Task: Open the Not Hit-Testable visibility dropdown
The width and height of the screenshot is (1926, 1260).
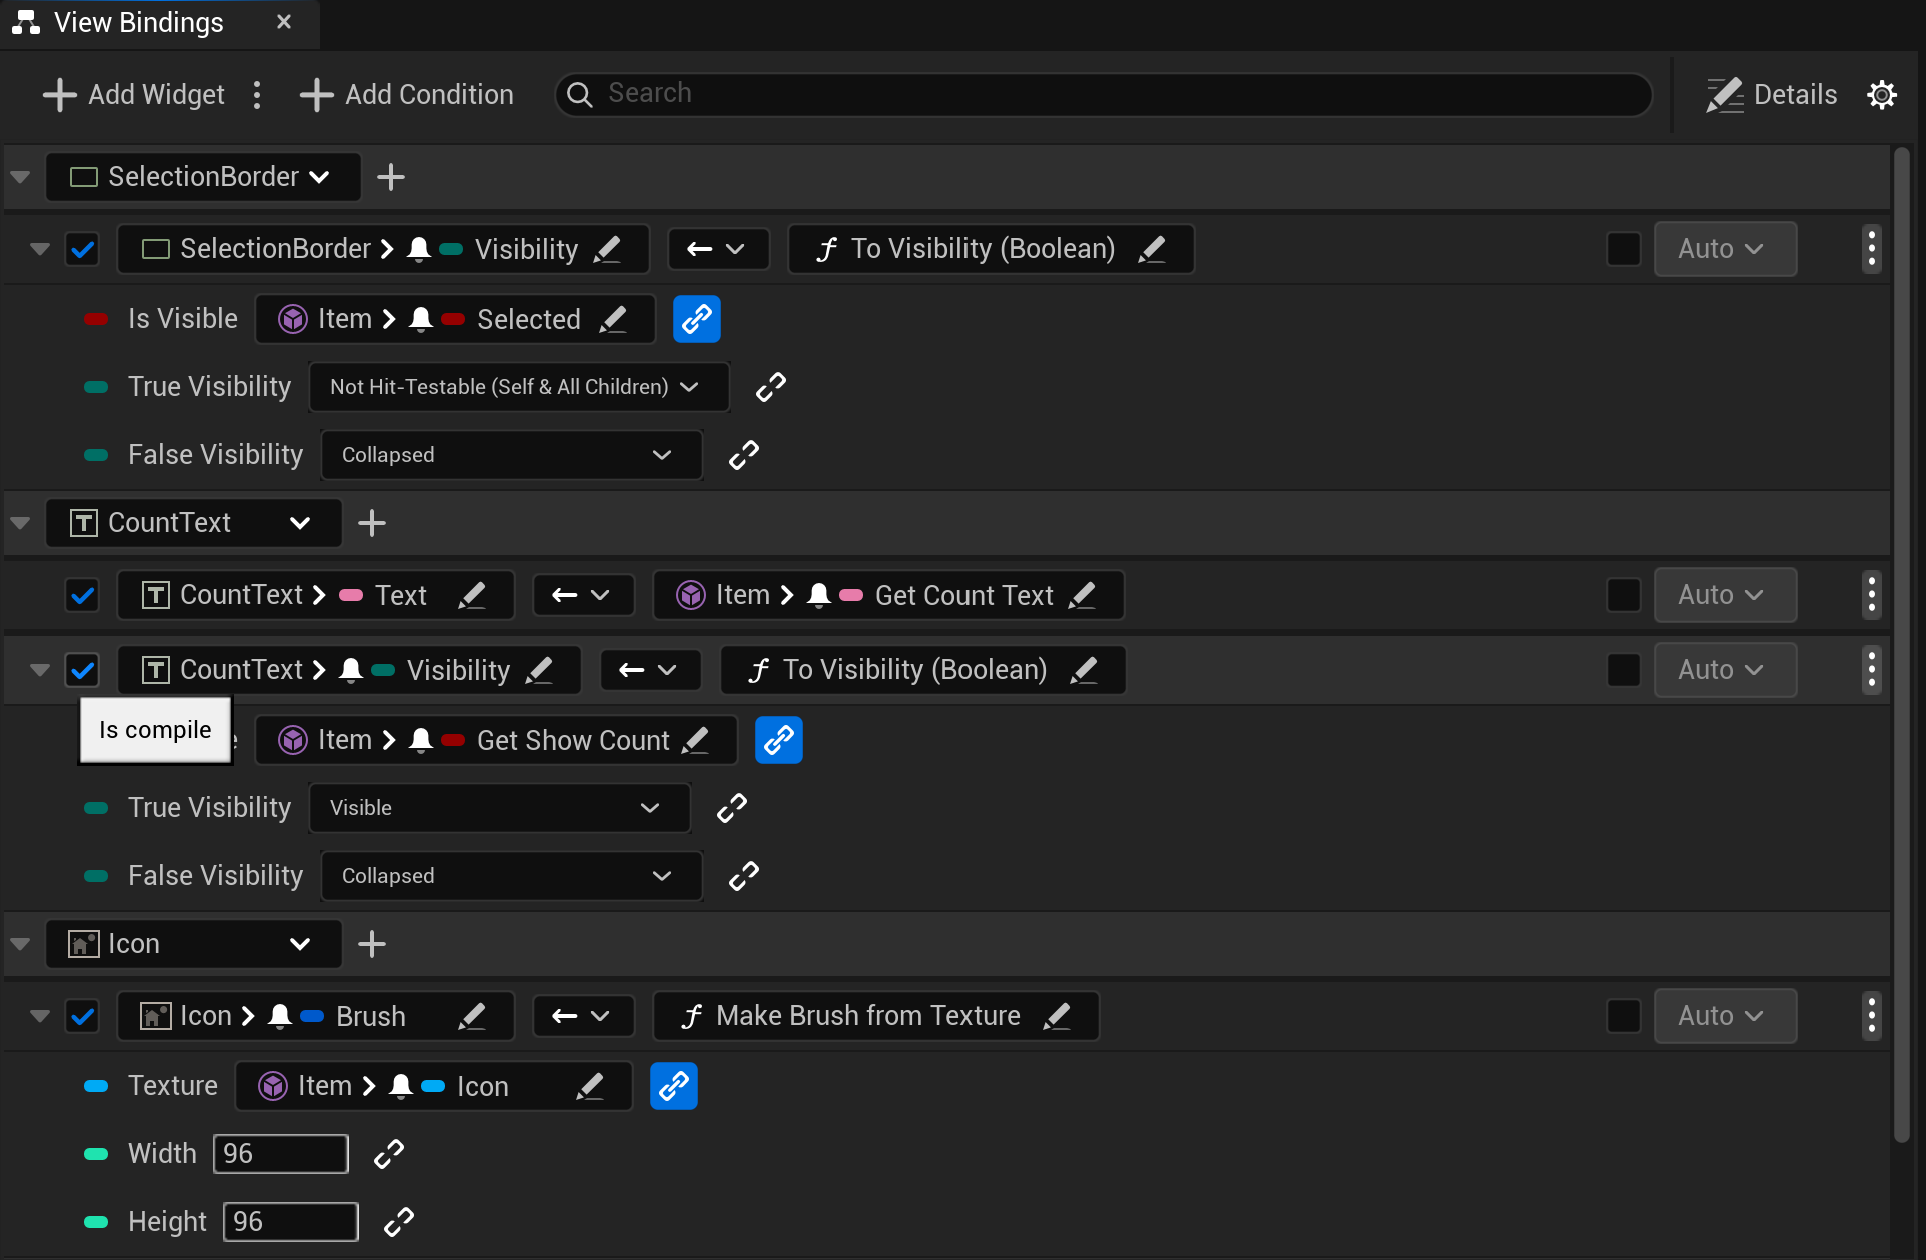Action: tap(519, 387)
